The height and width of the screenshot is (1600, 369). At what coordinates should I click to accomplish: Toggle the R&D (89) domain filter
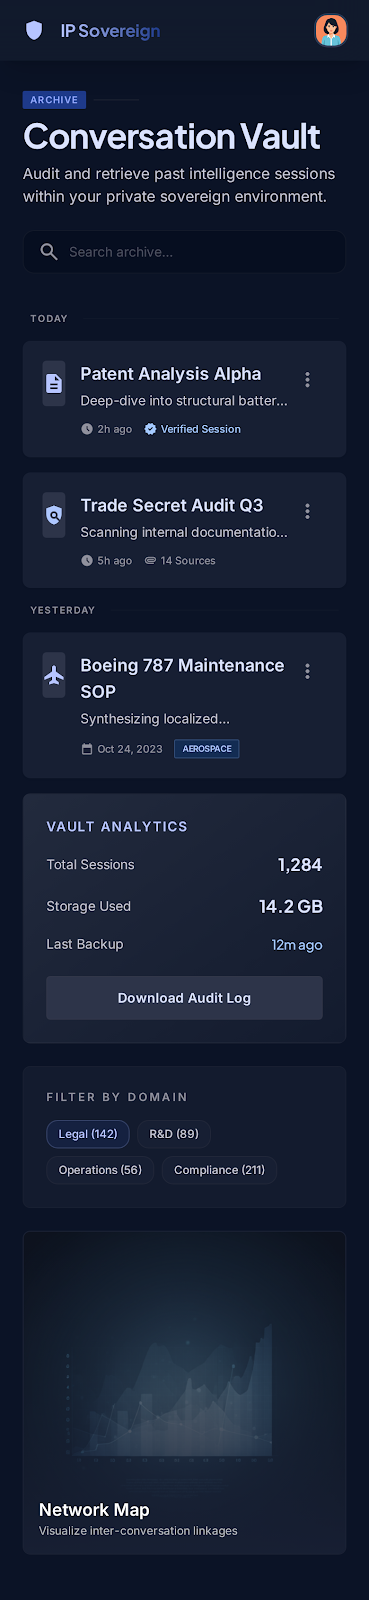click(x=174, y=1134)
